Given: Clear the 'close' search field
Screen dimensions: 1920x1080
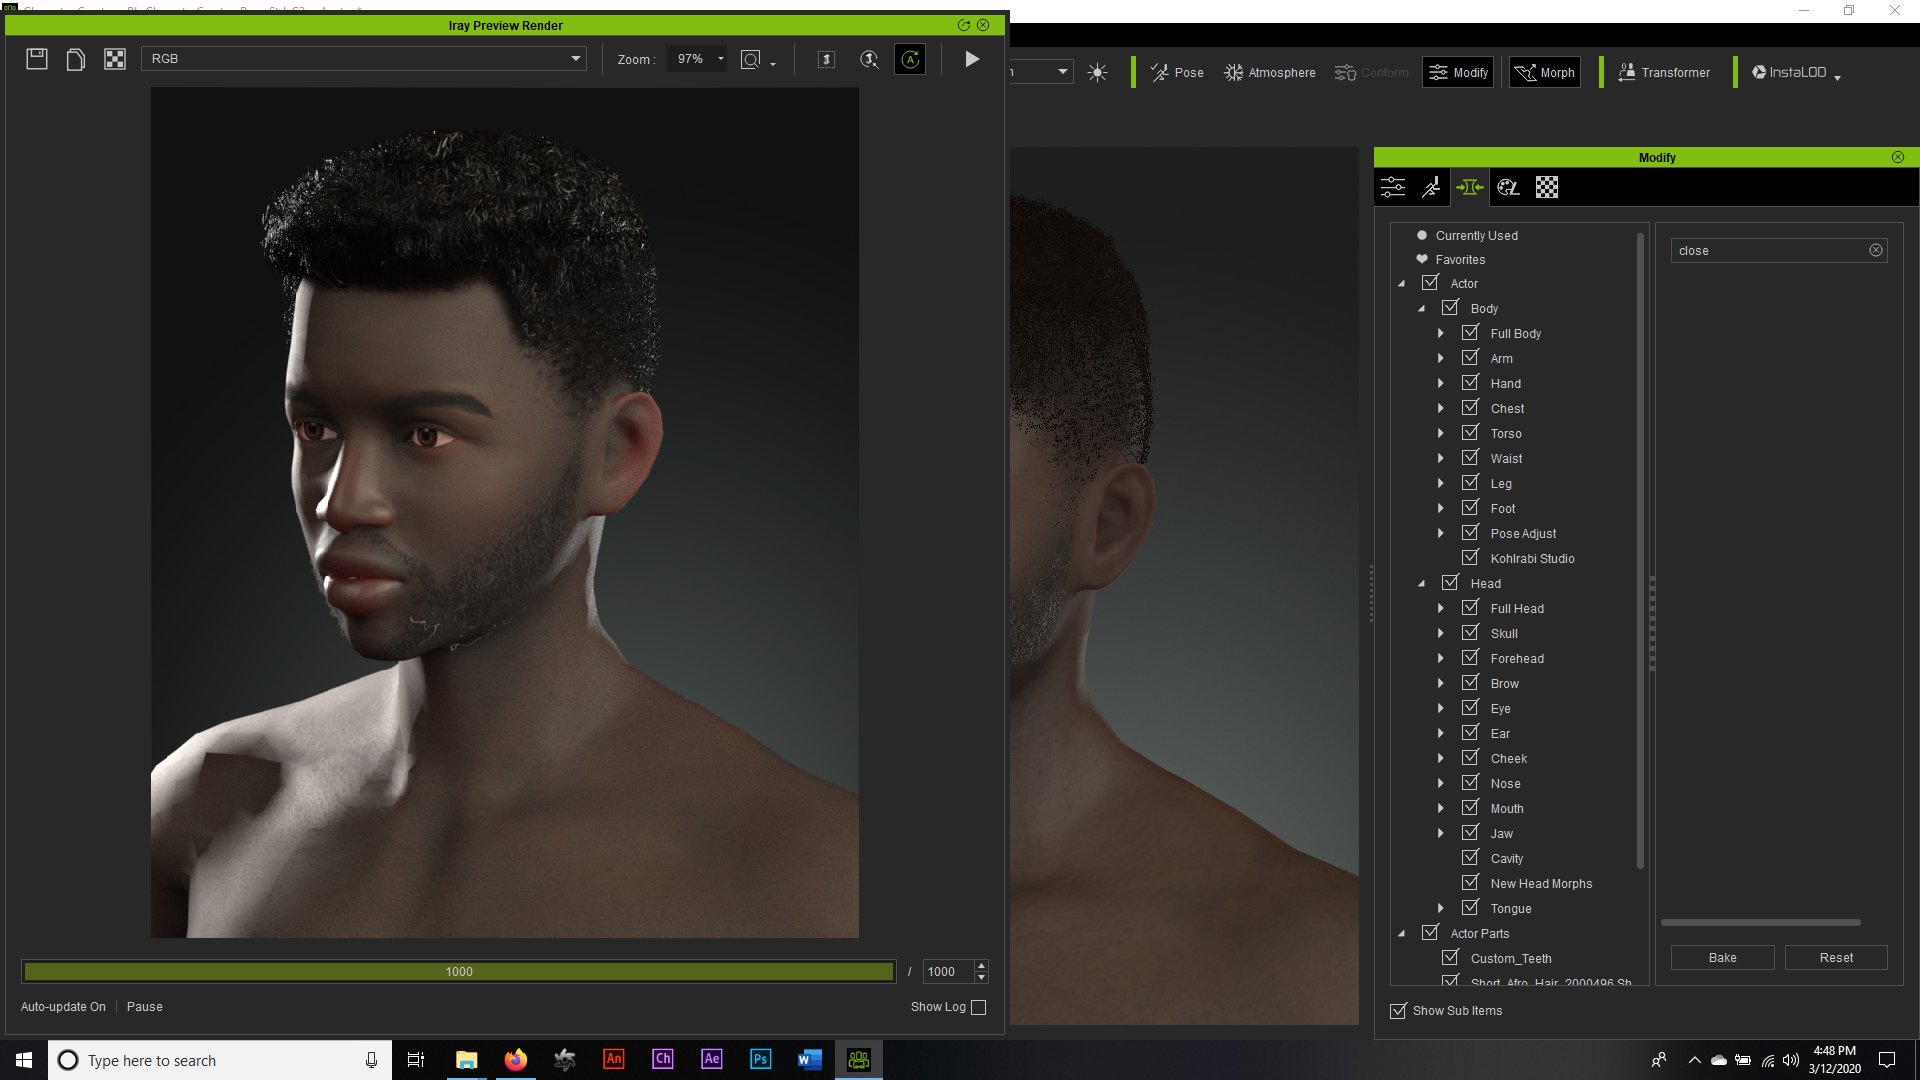Looking at the screenshot, I should [x=1876, y=250].
